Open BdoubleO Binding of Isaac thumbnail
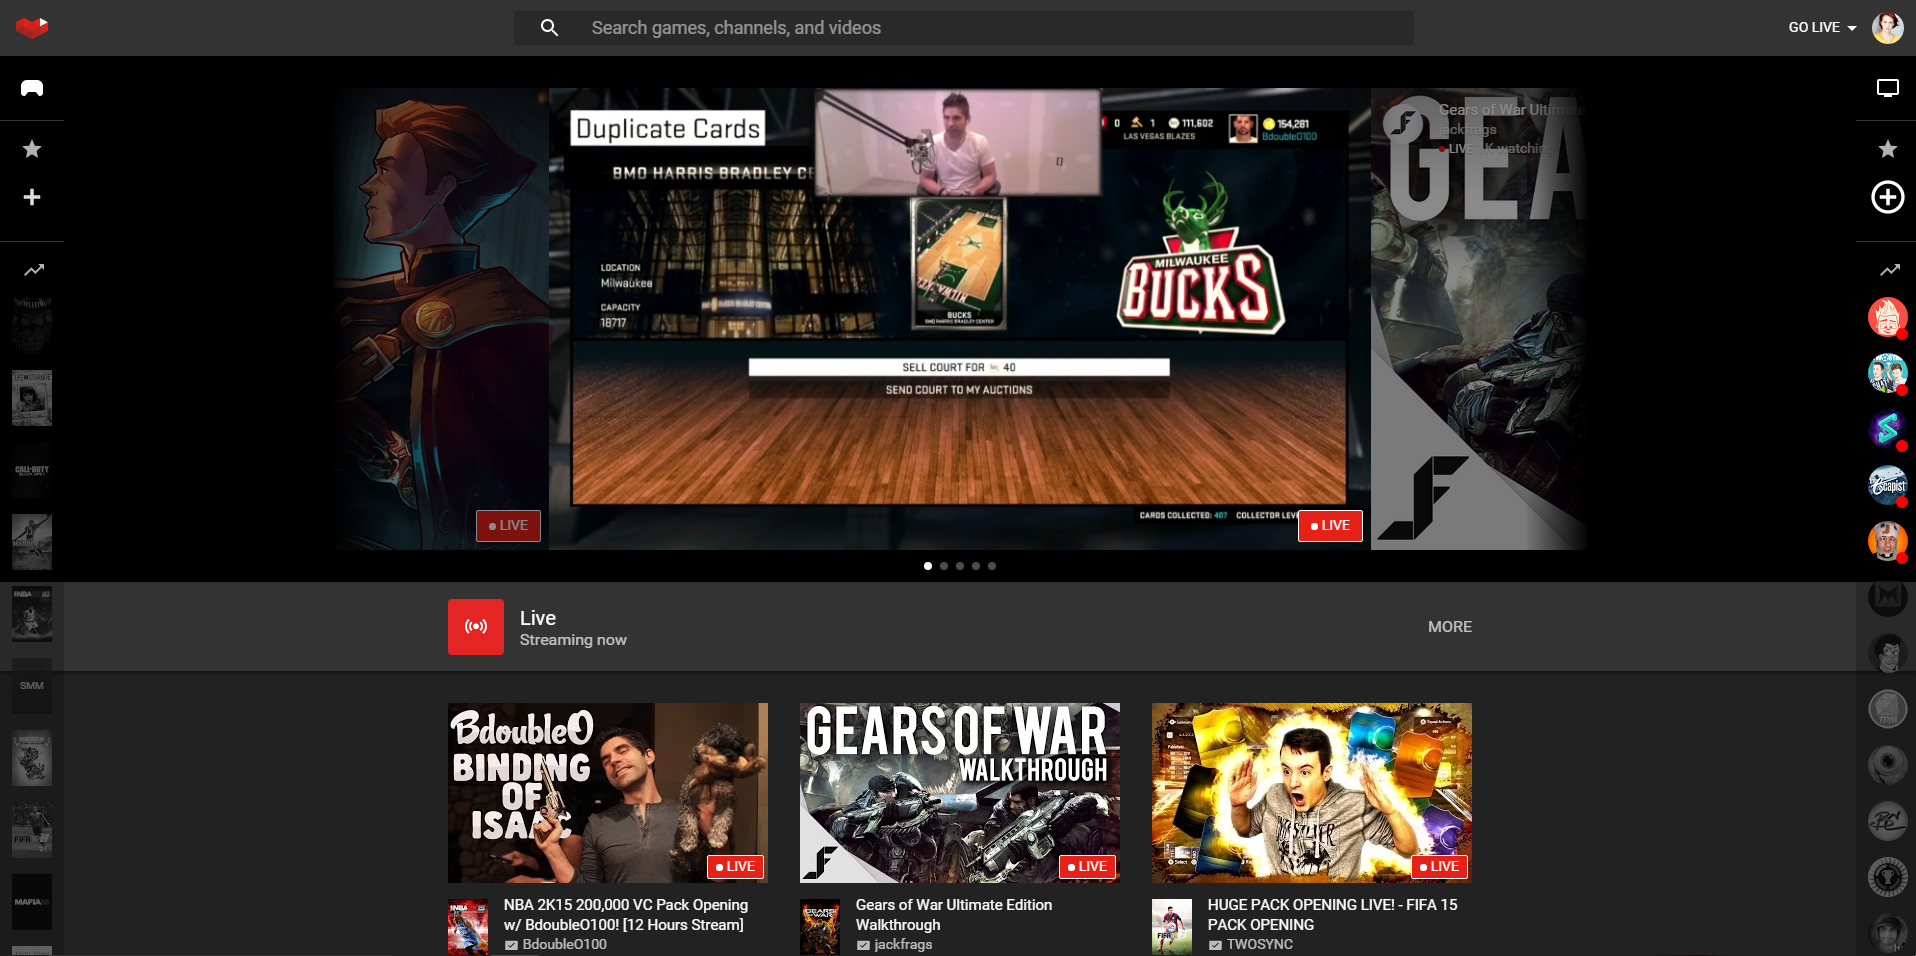 pos(608,793)
